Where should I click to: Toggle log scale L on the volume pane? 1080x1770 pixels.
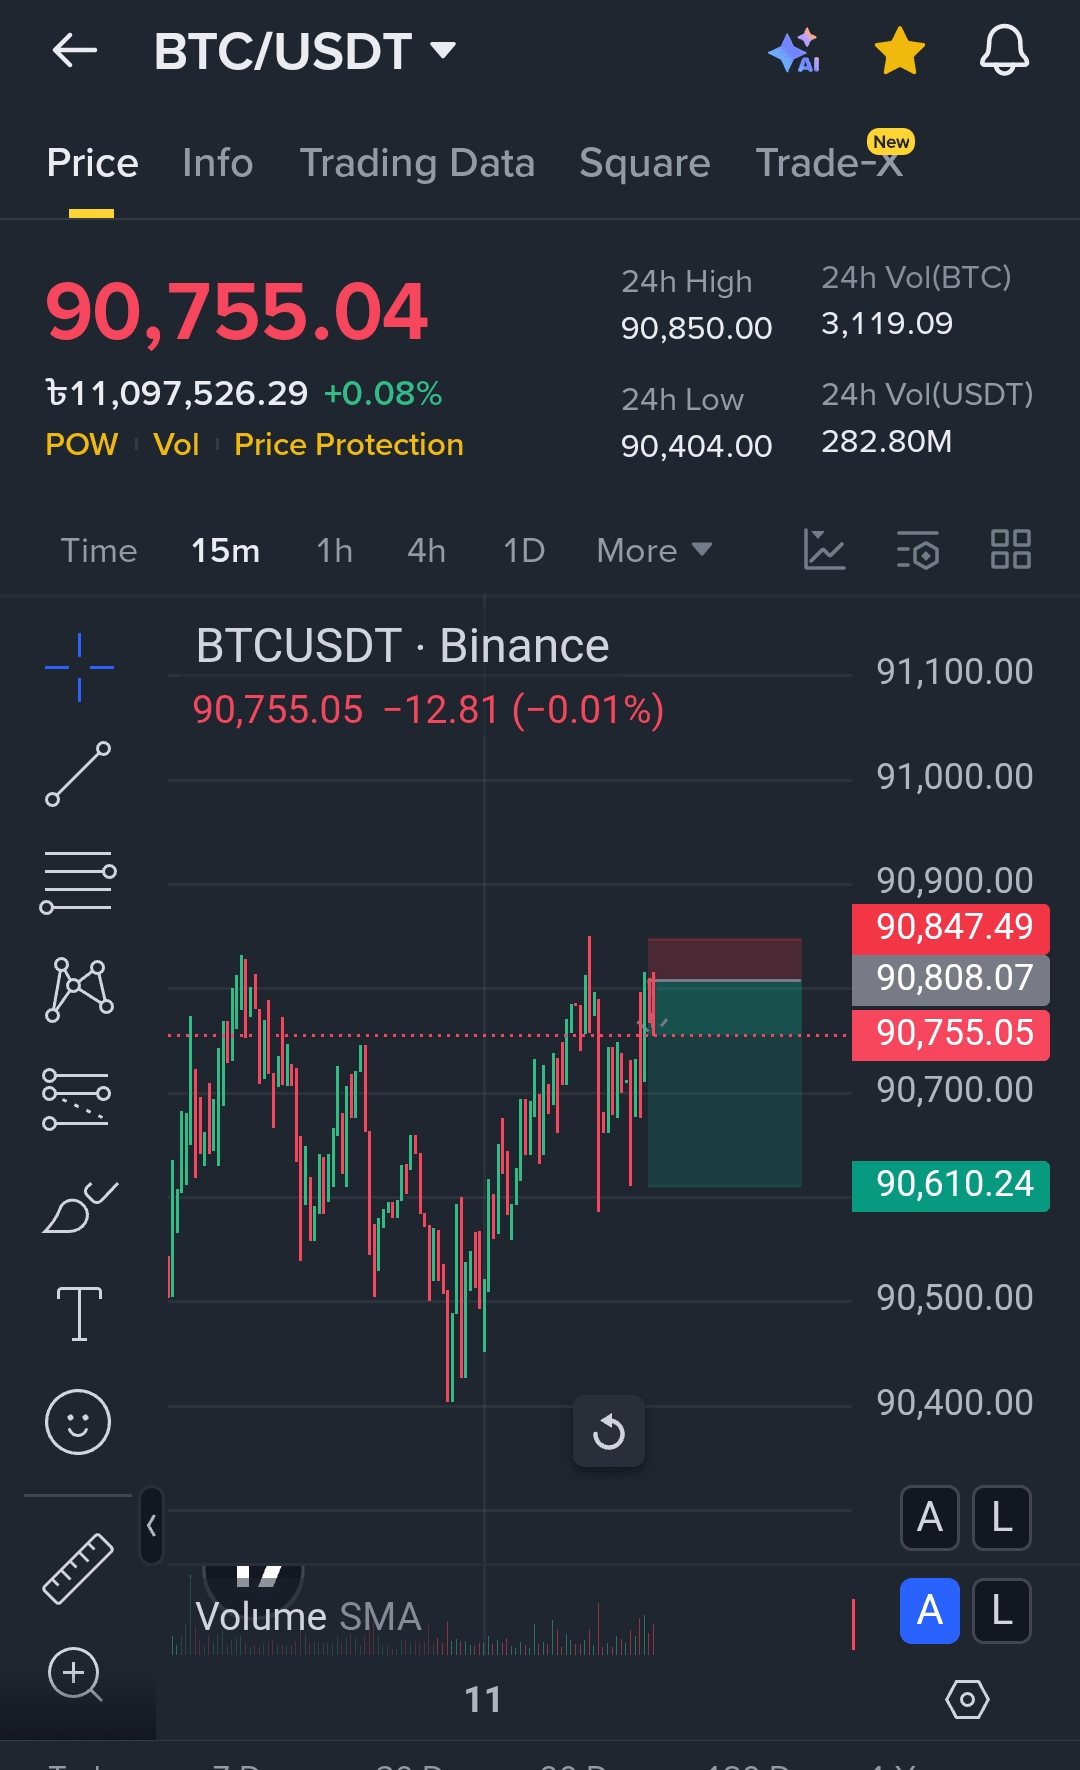1002,1611
